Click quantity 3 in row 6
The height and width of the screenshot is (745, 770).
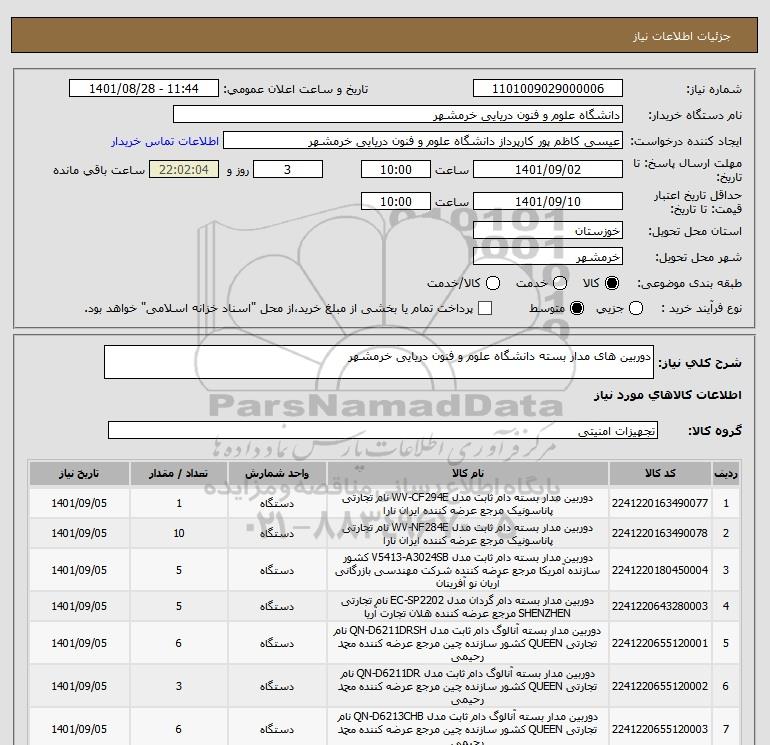(179, 686)
